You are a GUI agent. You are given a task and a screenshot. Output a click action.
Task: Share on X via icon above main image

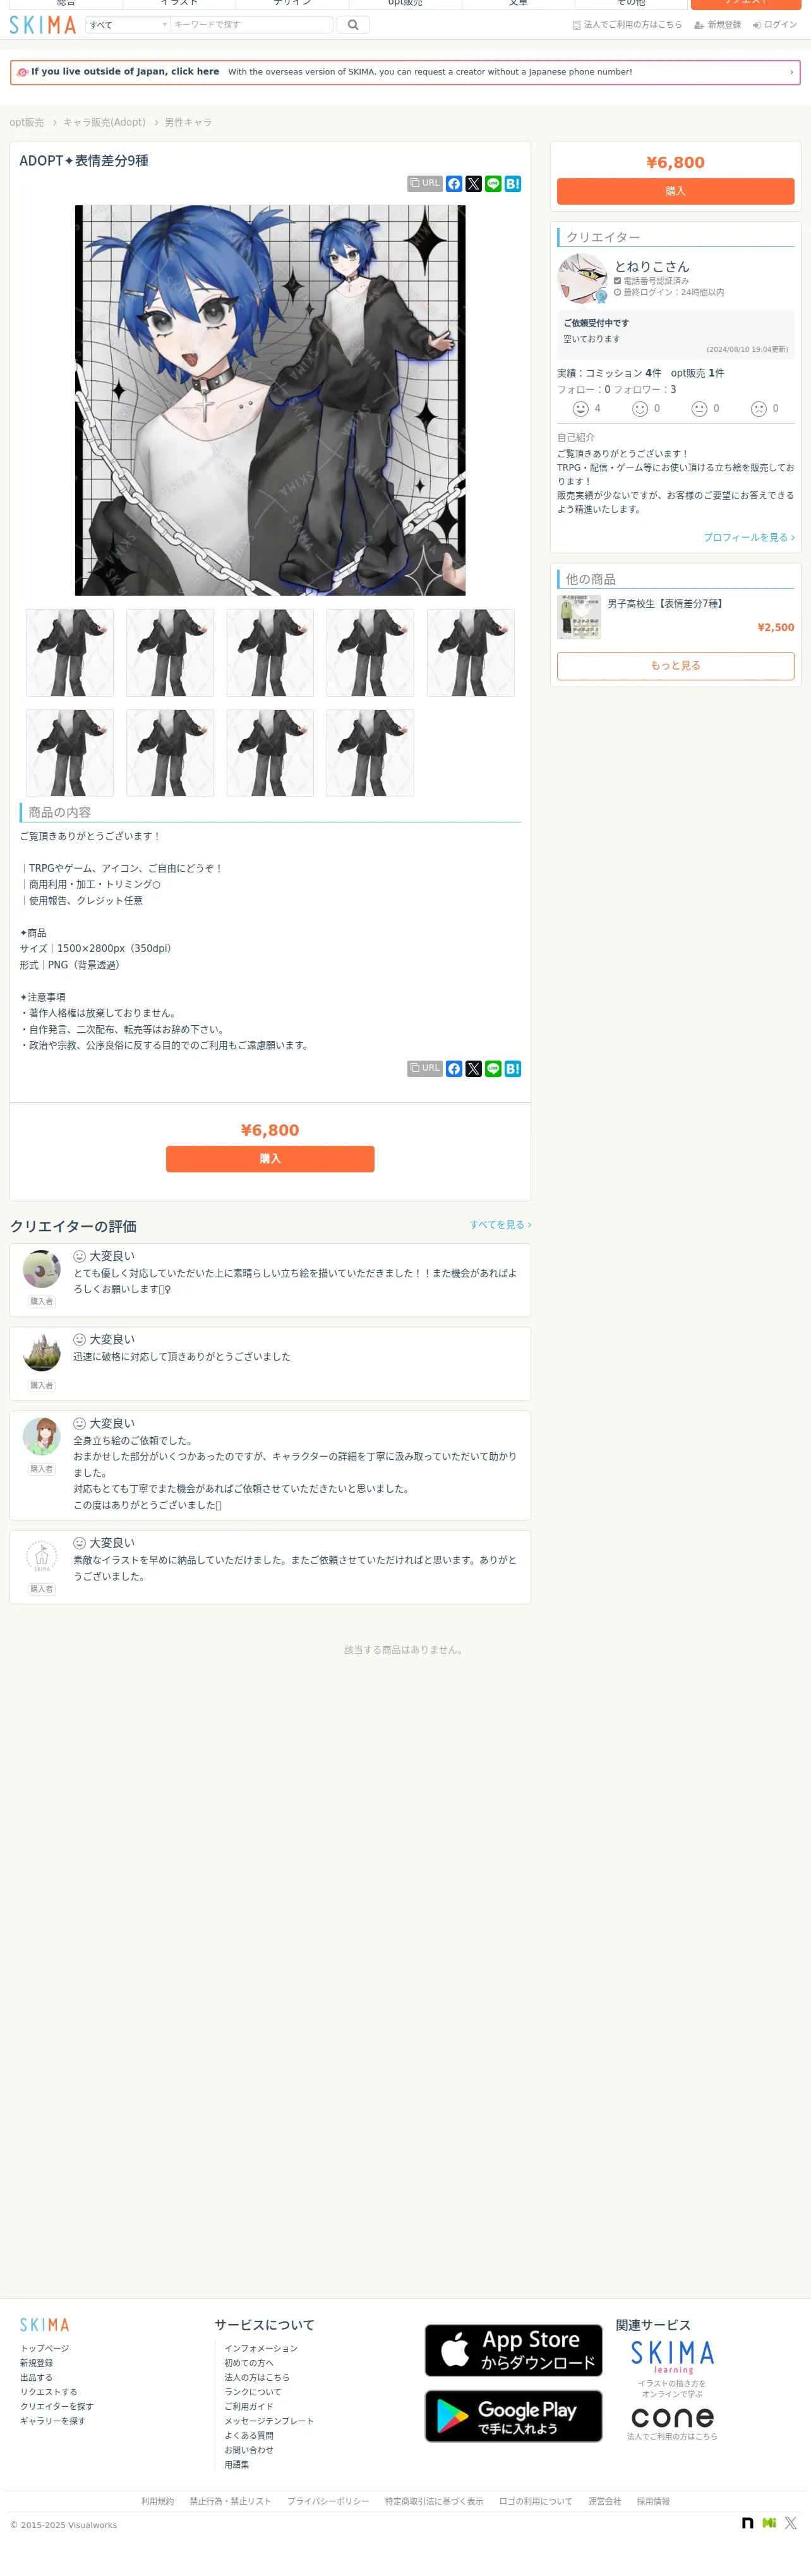pyautogui.click(x=474, y=184)
